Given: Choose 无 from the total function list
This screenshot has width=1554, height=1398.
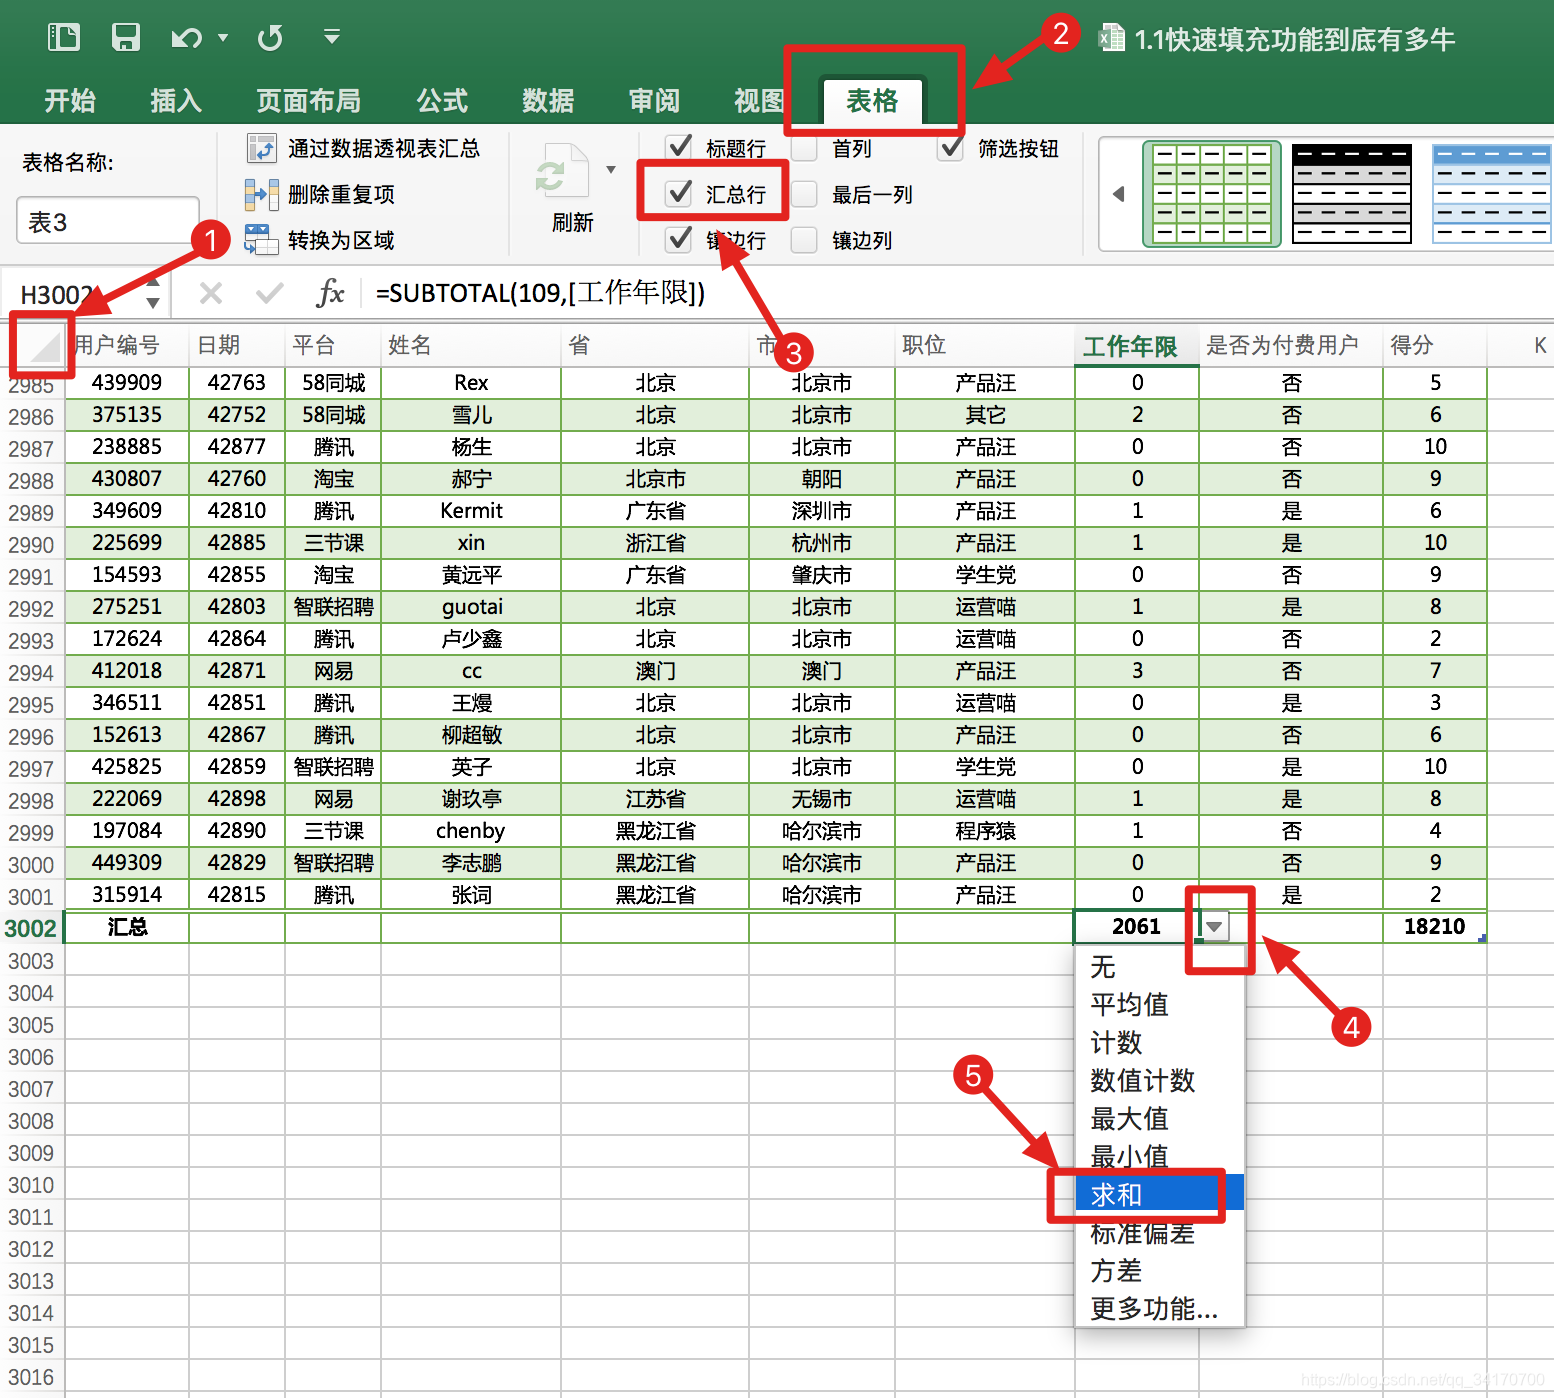Looking at the screenshot, I should tap(1160, 967).
